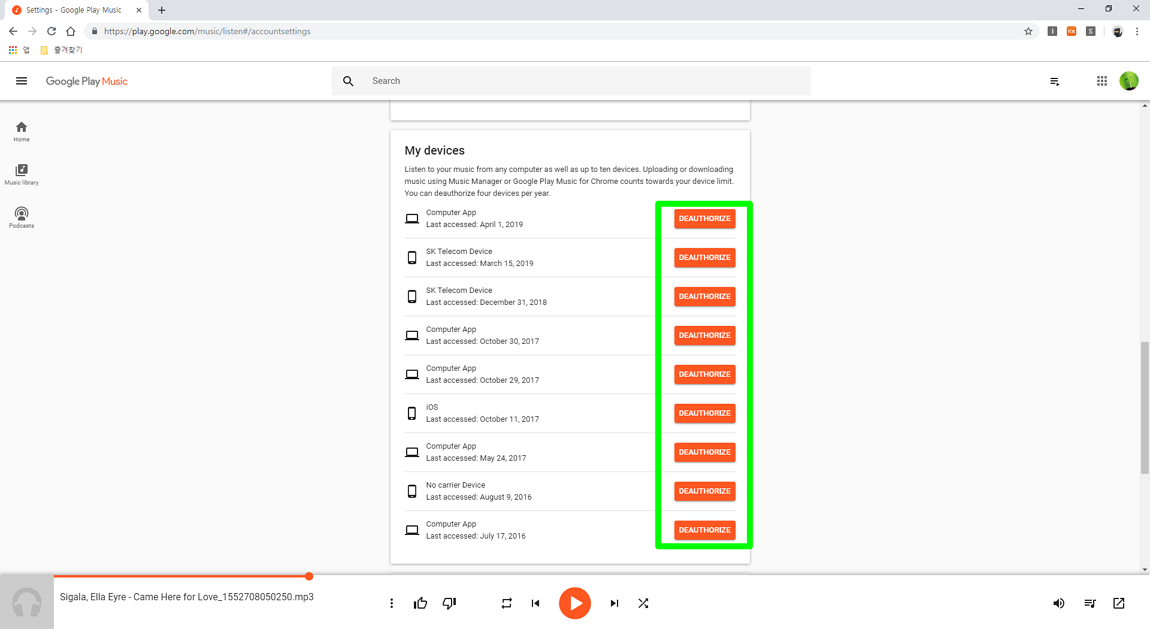Open the main hamburger menu
The width and height of the screenshot is (1150, 629).
pyautogui.click(x=21, y=81)
